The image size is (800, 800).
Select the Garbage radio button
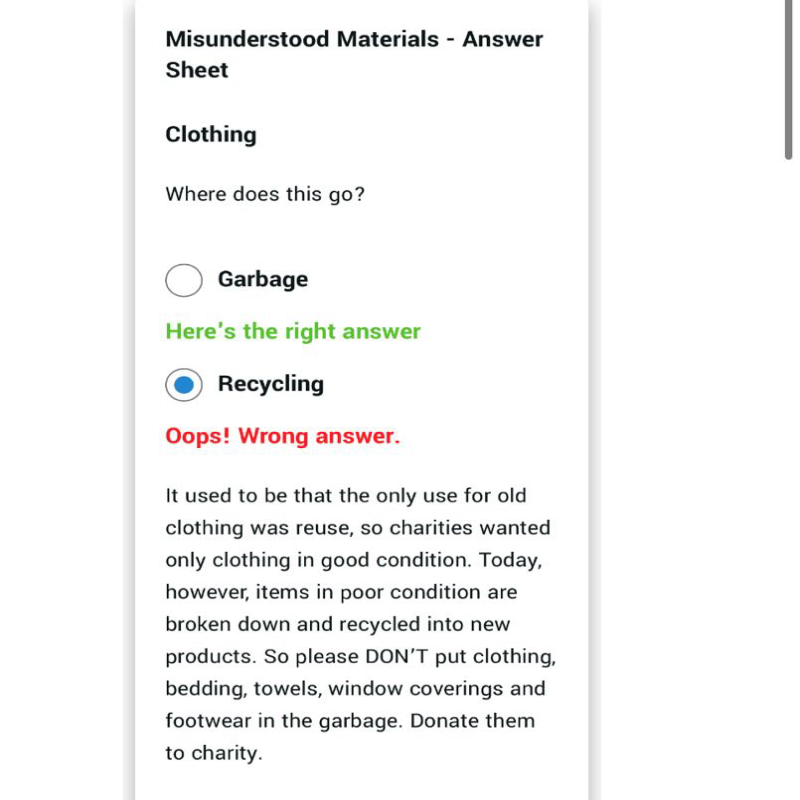(184, 280)
